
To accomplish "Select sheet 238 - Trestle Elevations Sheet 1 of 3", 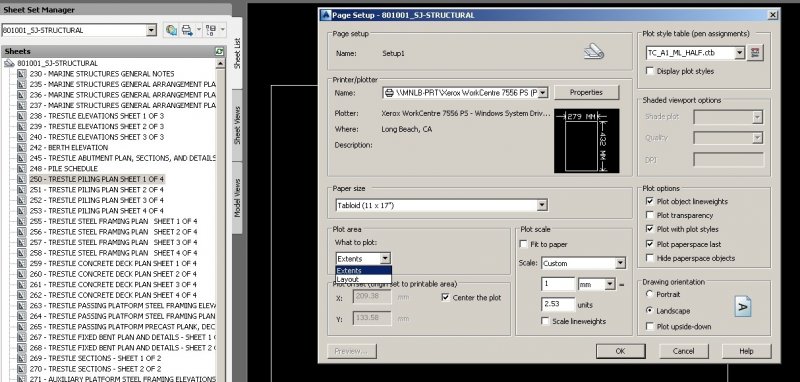I will coord(96,116).
